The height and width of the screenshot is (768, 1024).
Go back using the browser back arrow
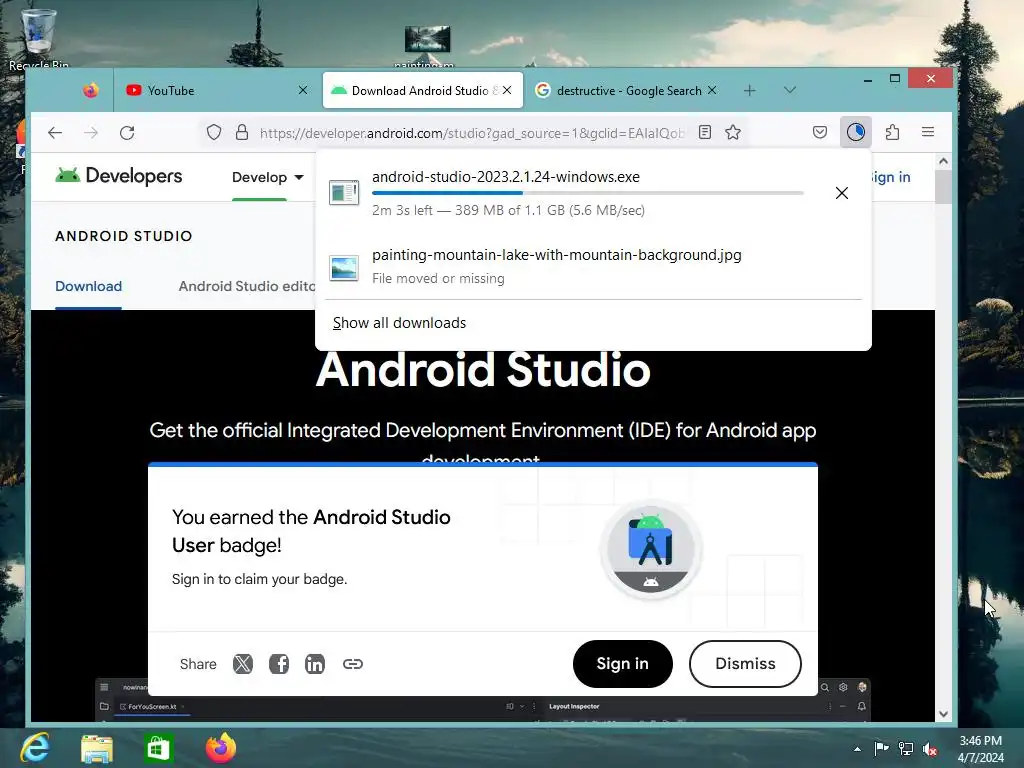point(55,133)
